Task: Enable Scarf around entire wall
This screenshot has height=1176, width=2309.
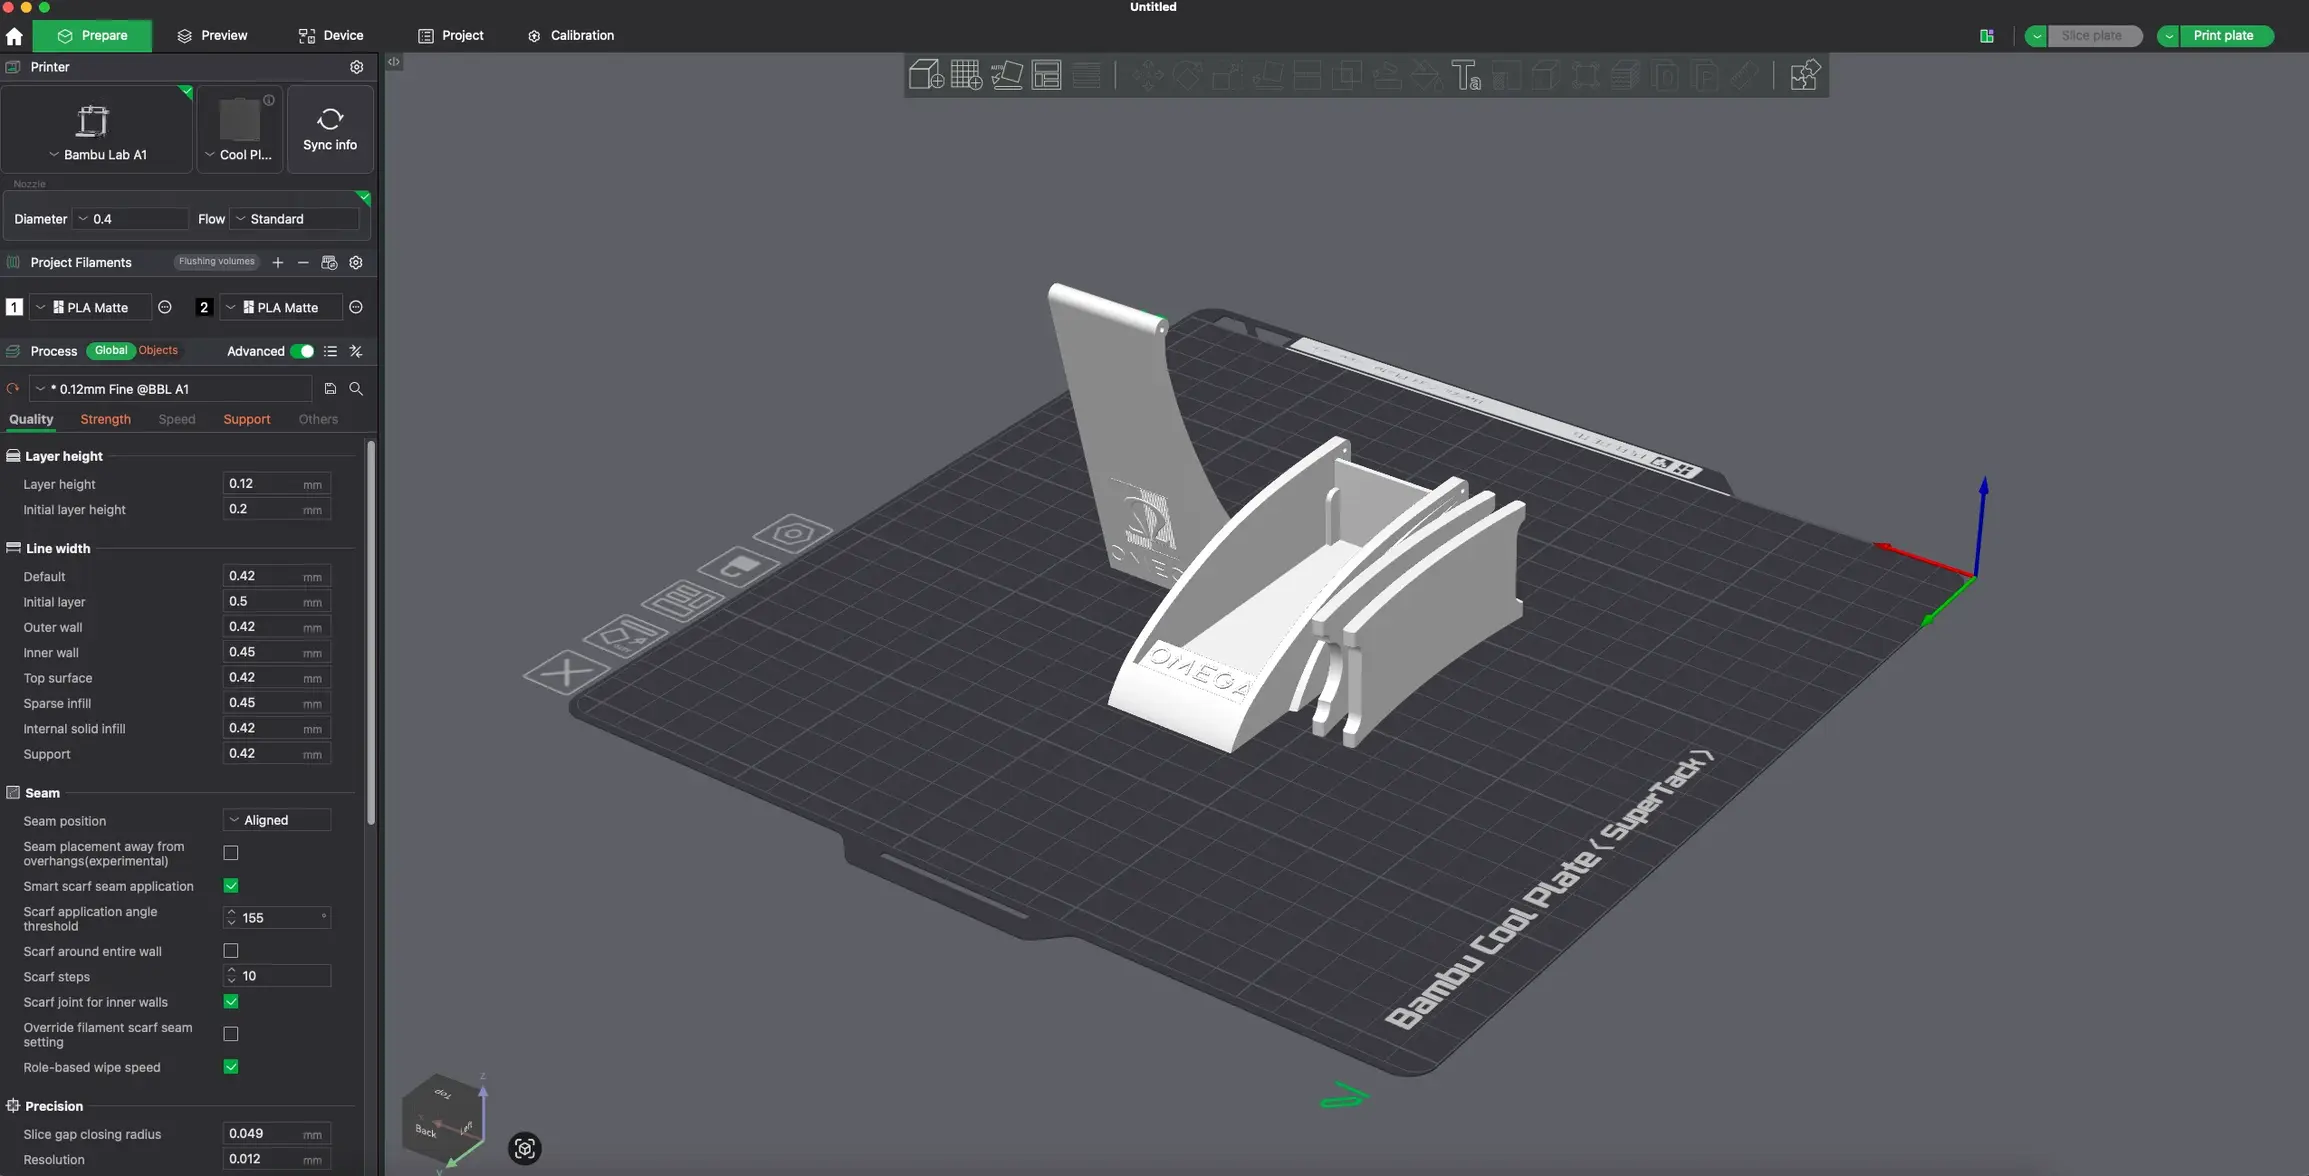Action: [x=231, y=950]
